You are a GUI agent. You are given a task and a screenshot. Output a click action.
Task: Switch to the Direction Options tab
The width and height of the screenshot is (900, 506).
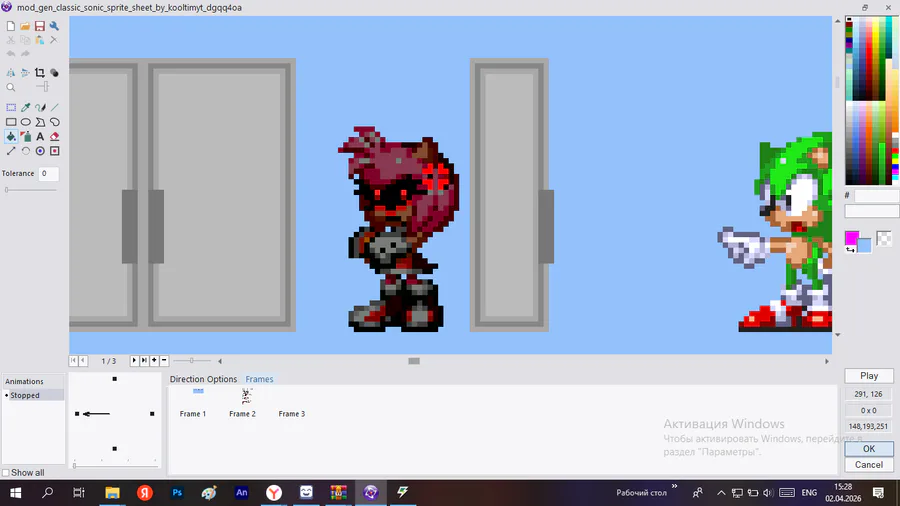tap(203, 379)
